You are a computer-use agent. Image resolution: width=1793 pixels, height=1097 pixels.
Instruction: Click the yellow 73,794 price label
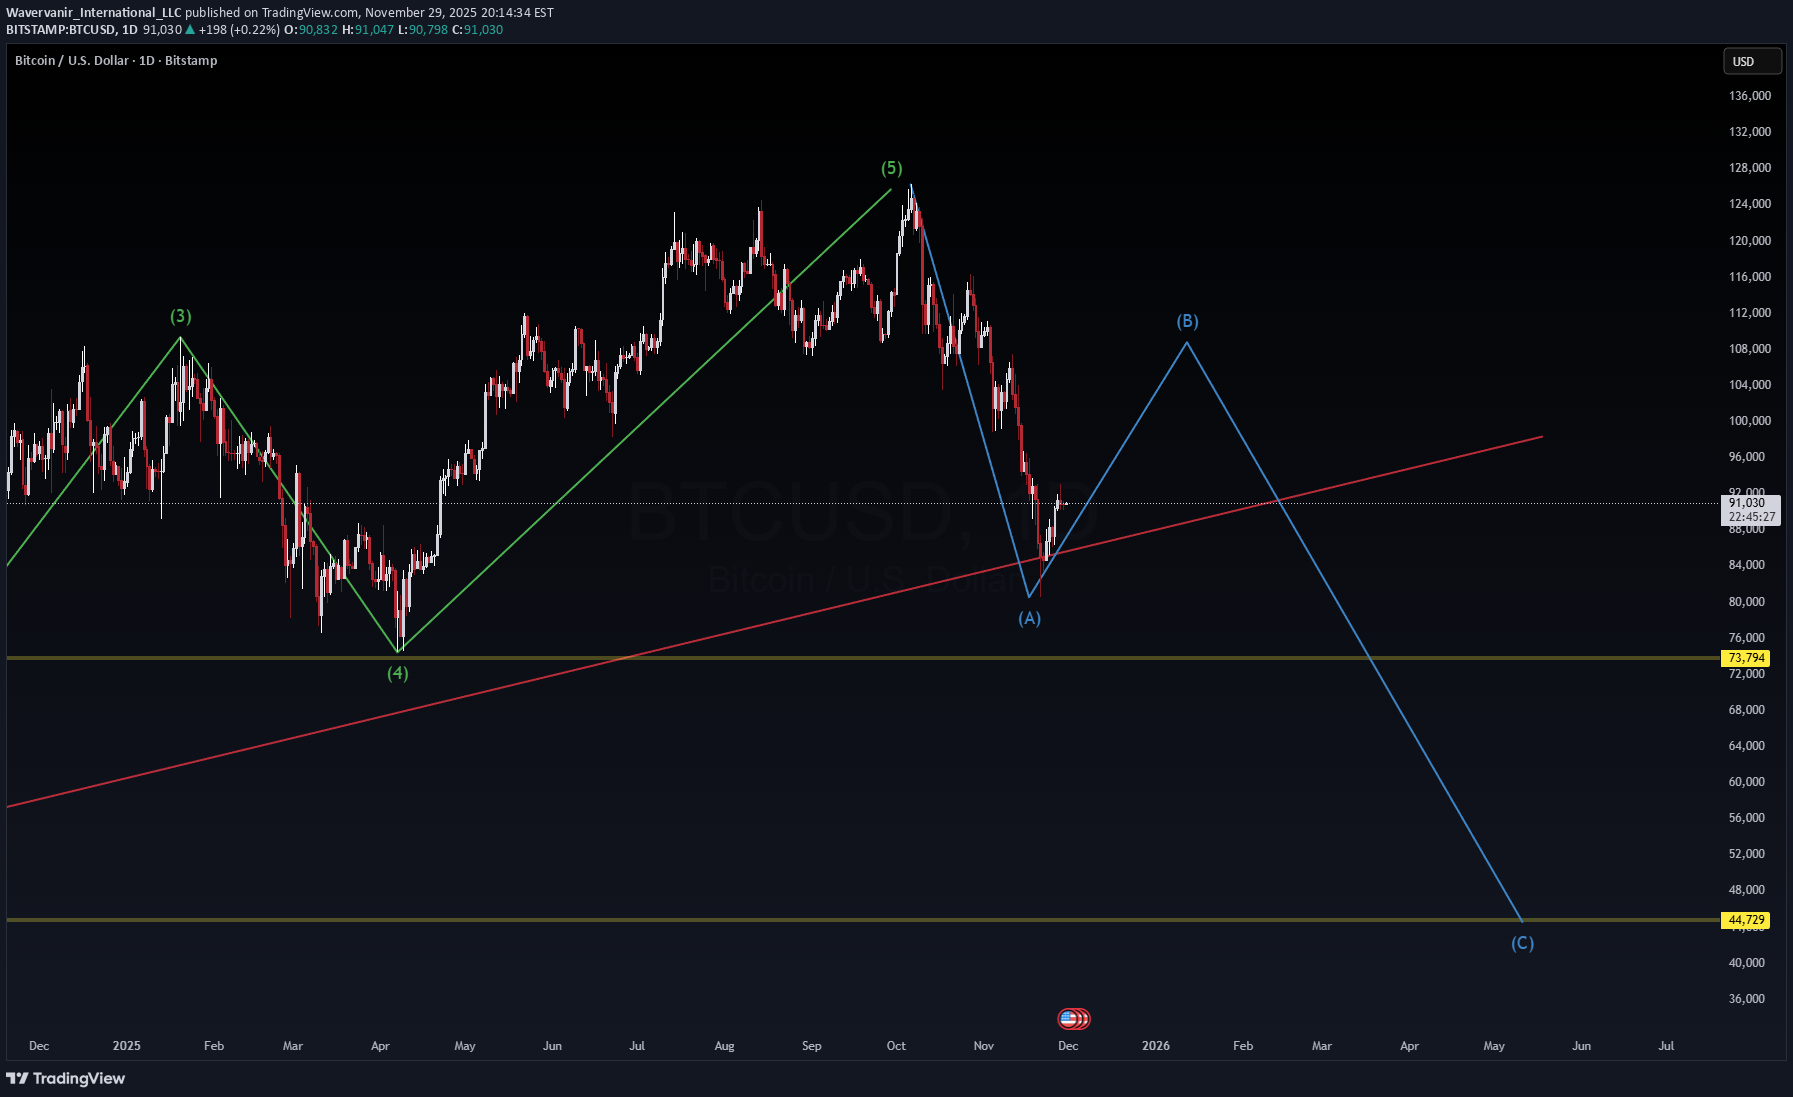pyautogui.click(x=1745, y=658)
